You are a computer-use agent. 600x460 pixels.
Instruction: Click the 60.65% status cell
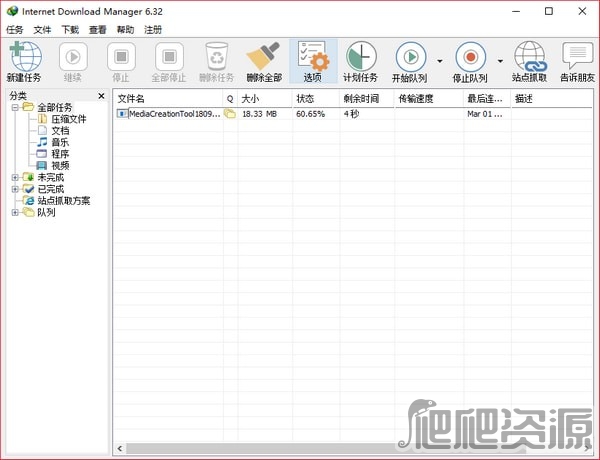tap(310, 114)
